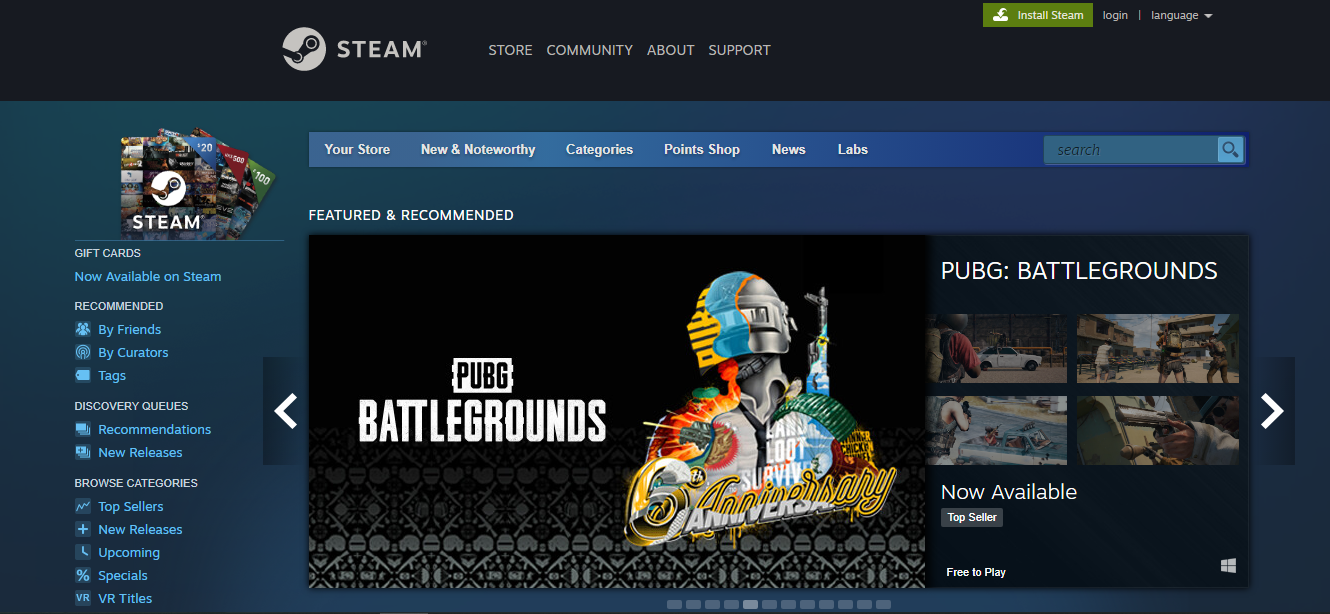Open the News tab
Viewport: 1330px width, 614px height.
click(788, 149)
